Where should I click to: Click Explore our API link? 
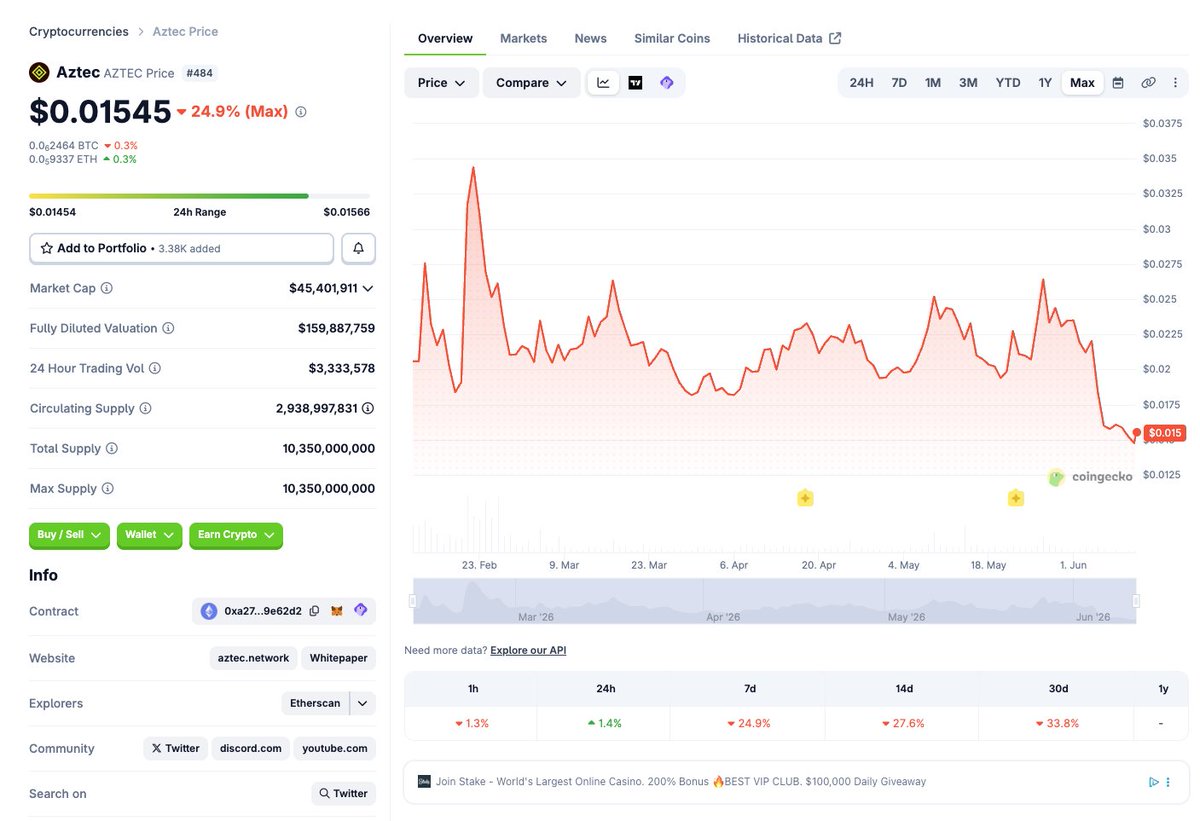coord(528,650)
